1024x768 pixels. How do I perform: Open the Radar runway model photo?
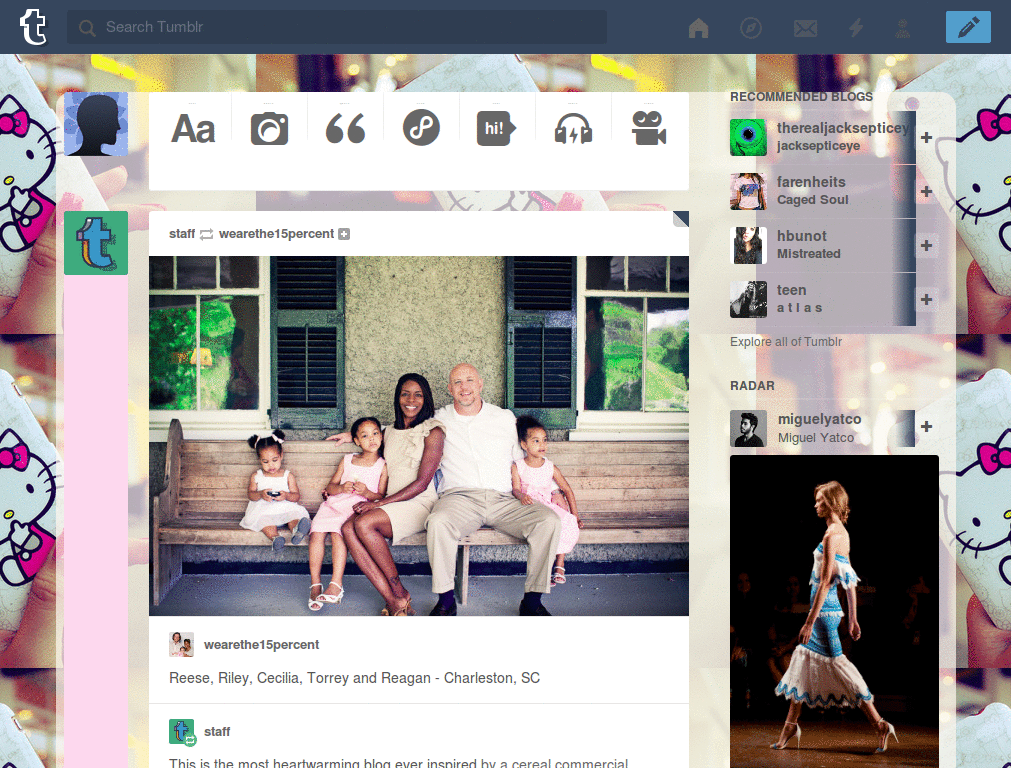[x=834, y=611]
